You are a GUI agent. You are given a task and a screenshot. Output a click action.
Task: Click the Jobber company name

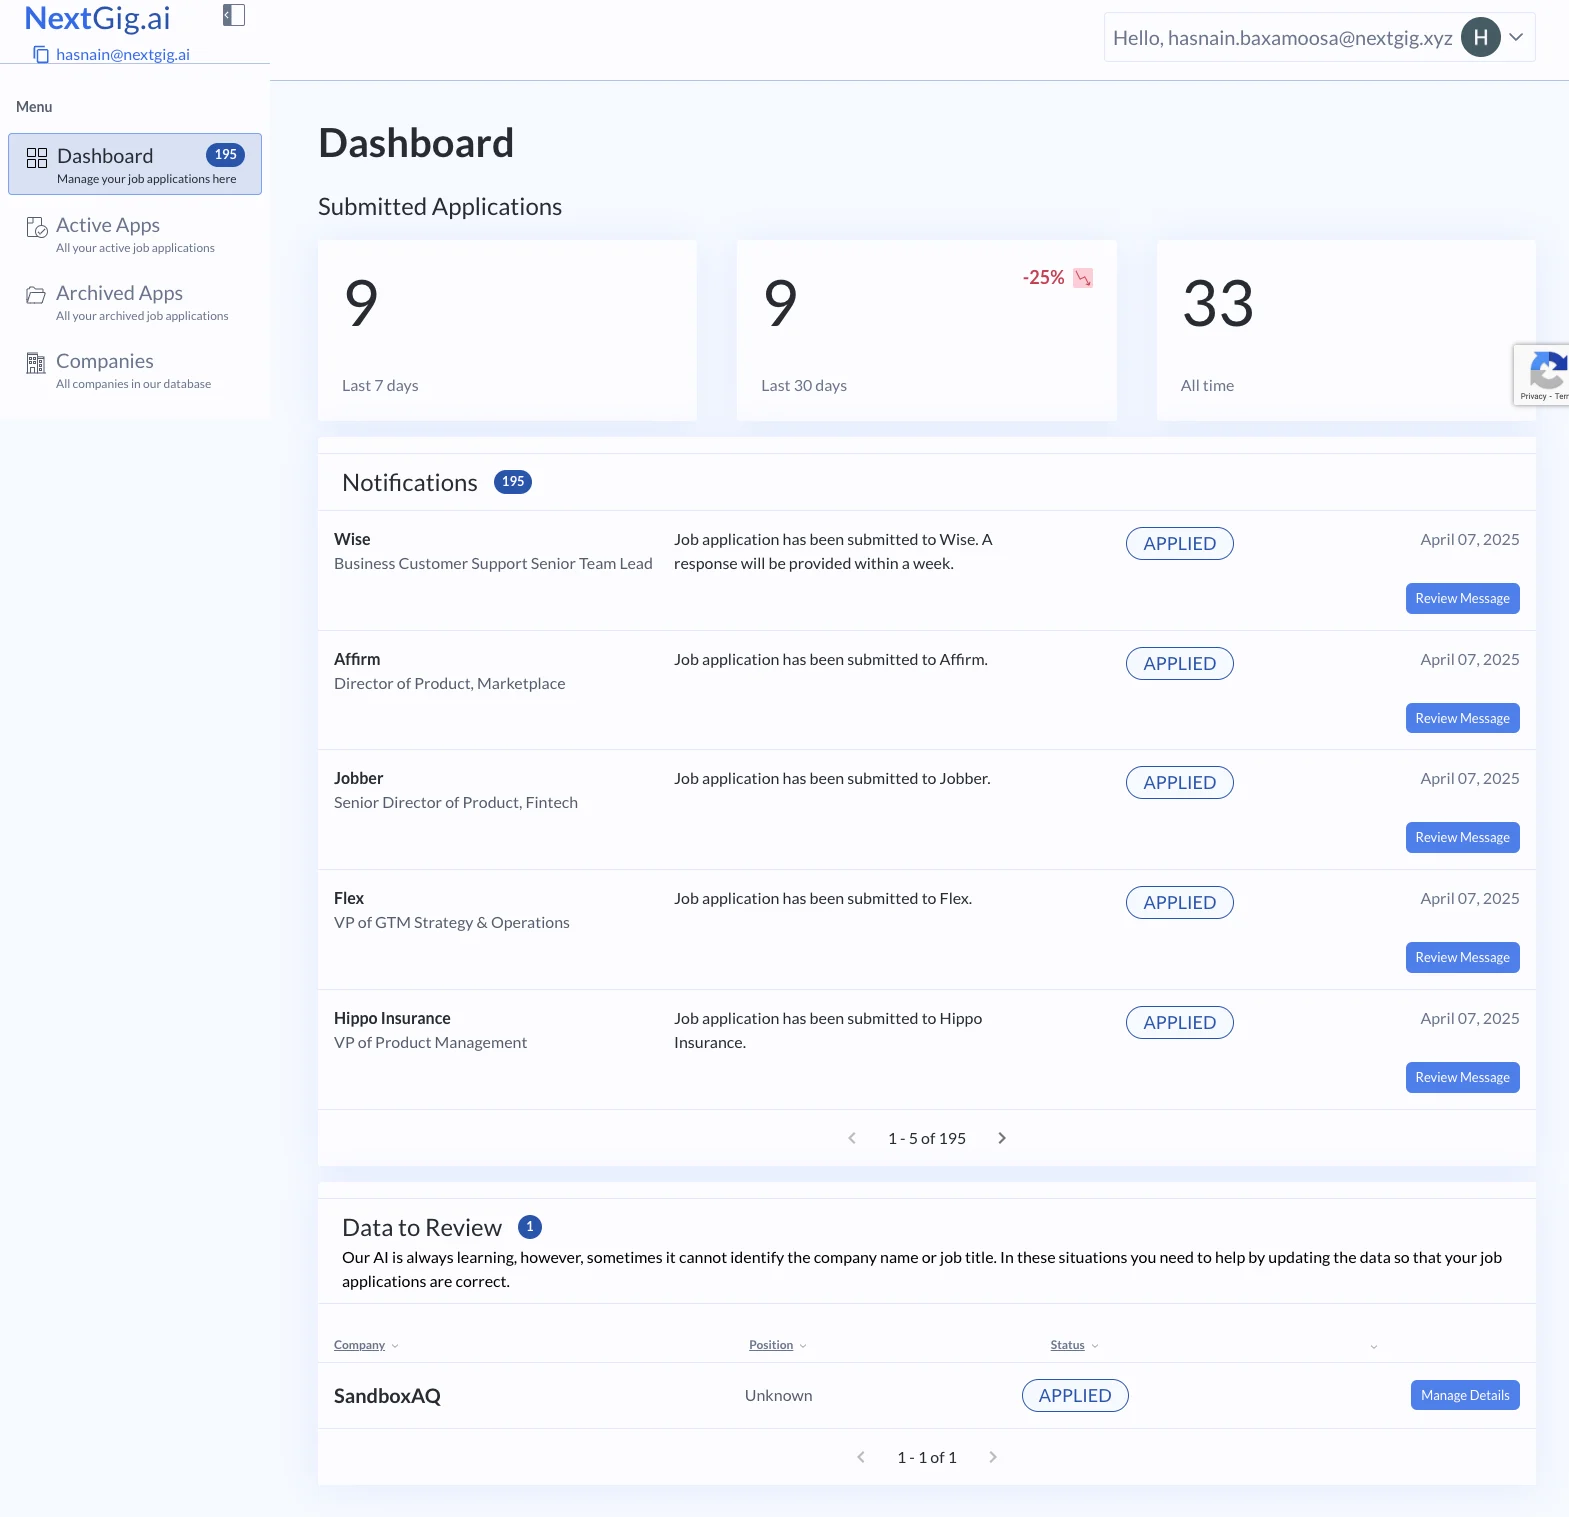358,778
